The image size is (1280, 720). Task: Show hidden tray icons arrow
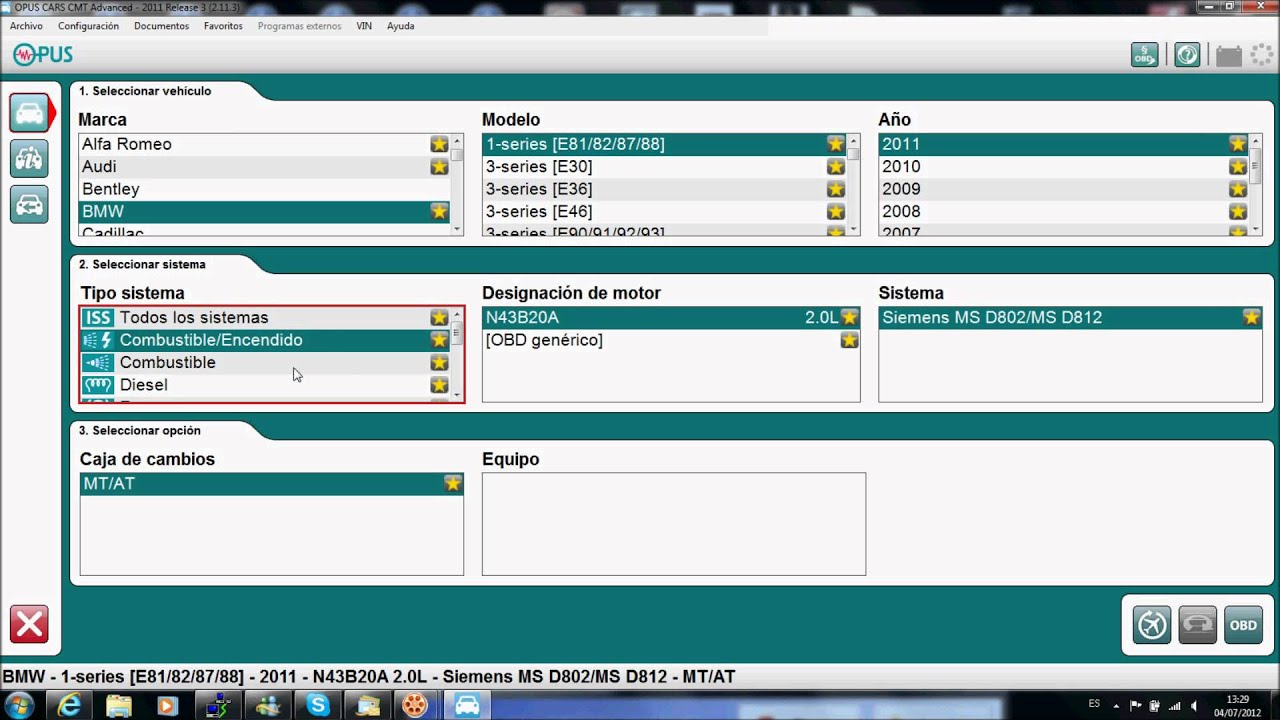(1116, 705)
